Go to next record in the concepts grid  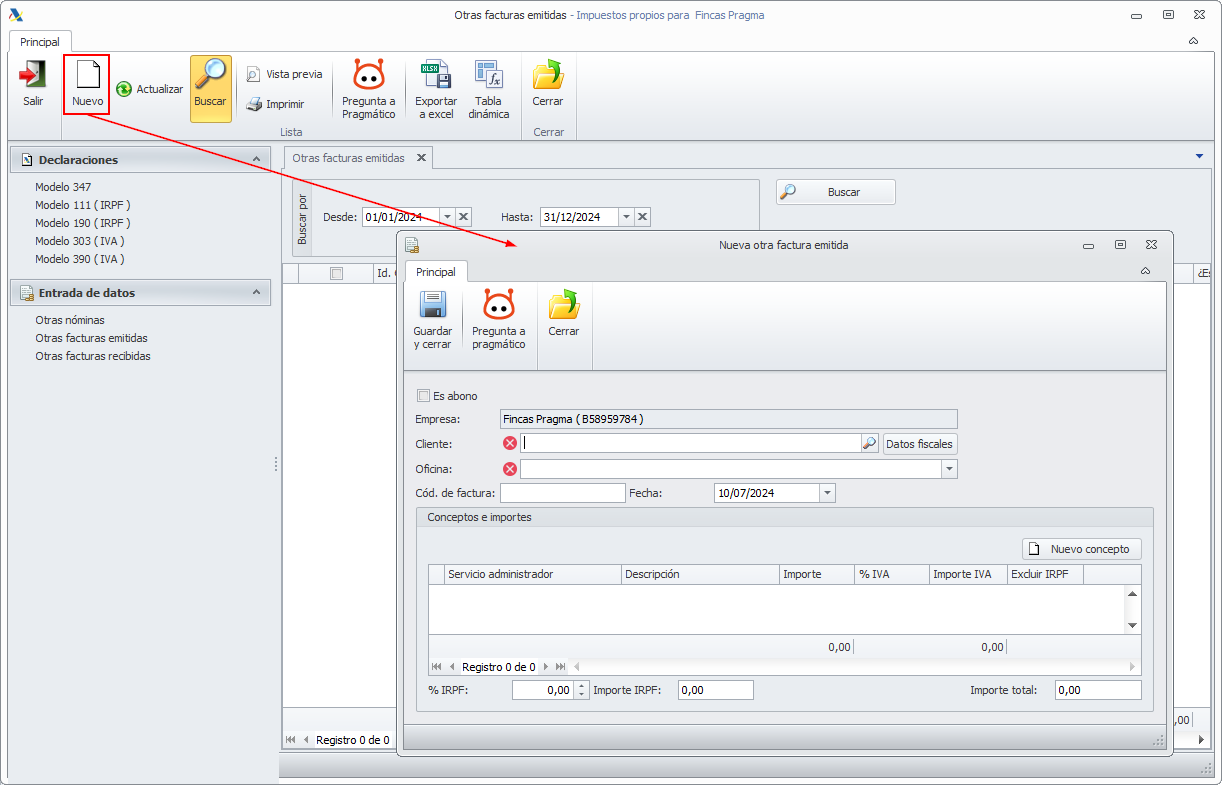545,667
